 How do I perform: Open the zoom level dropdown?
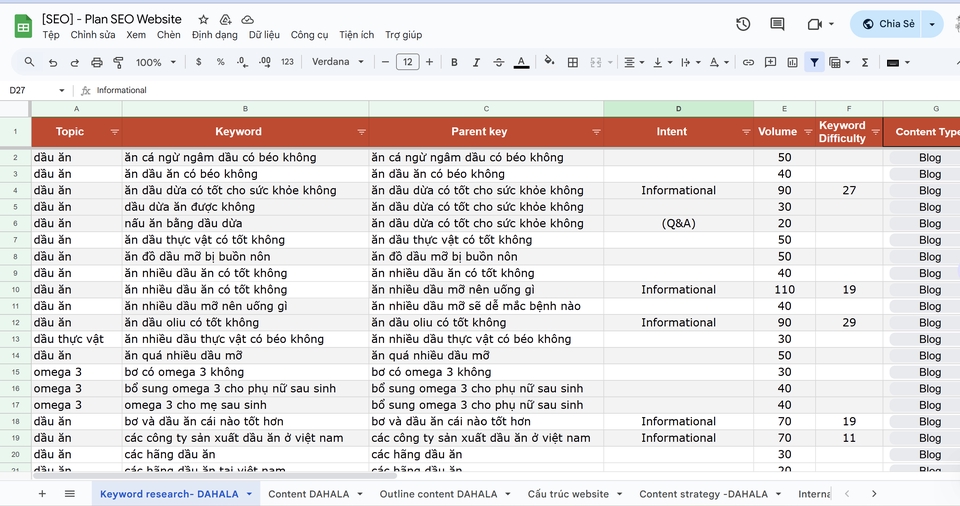click(156, 62)
